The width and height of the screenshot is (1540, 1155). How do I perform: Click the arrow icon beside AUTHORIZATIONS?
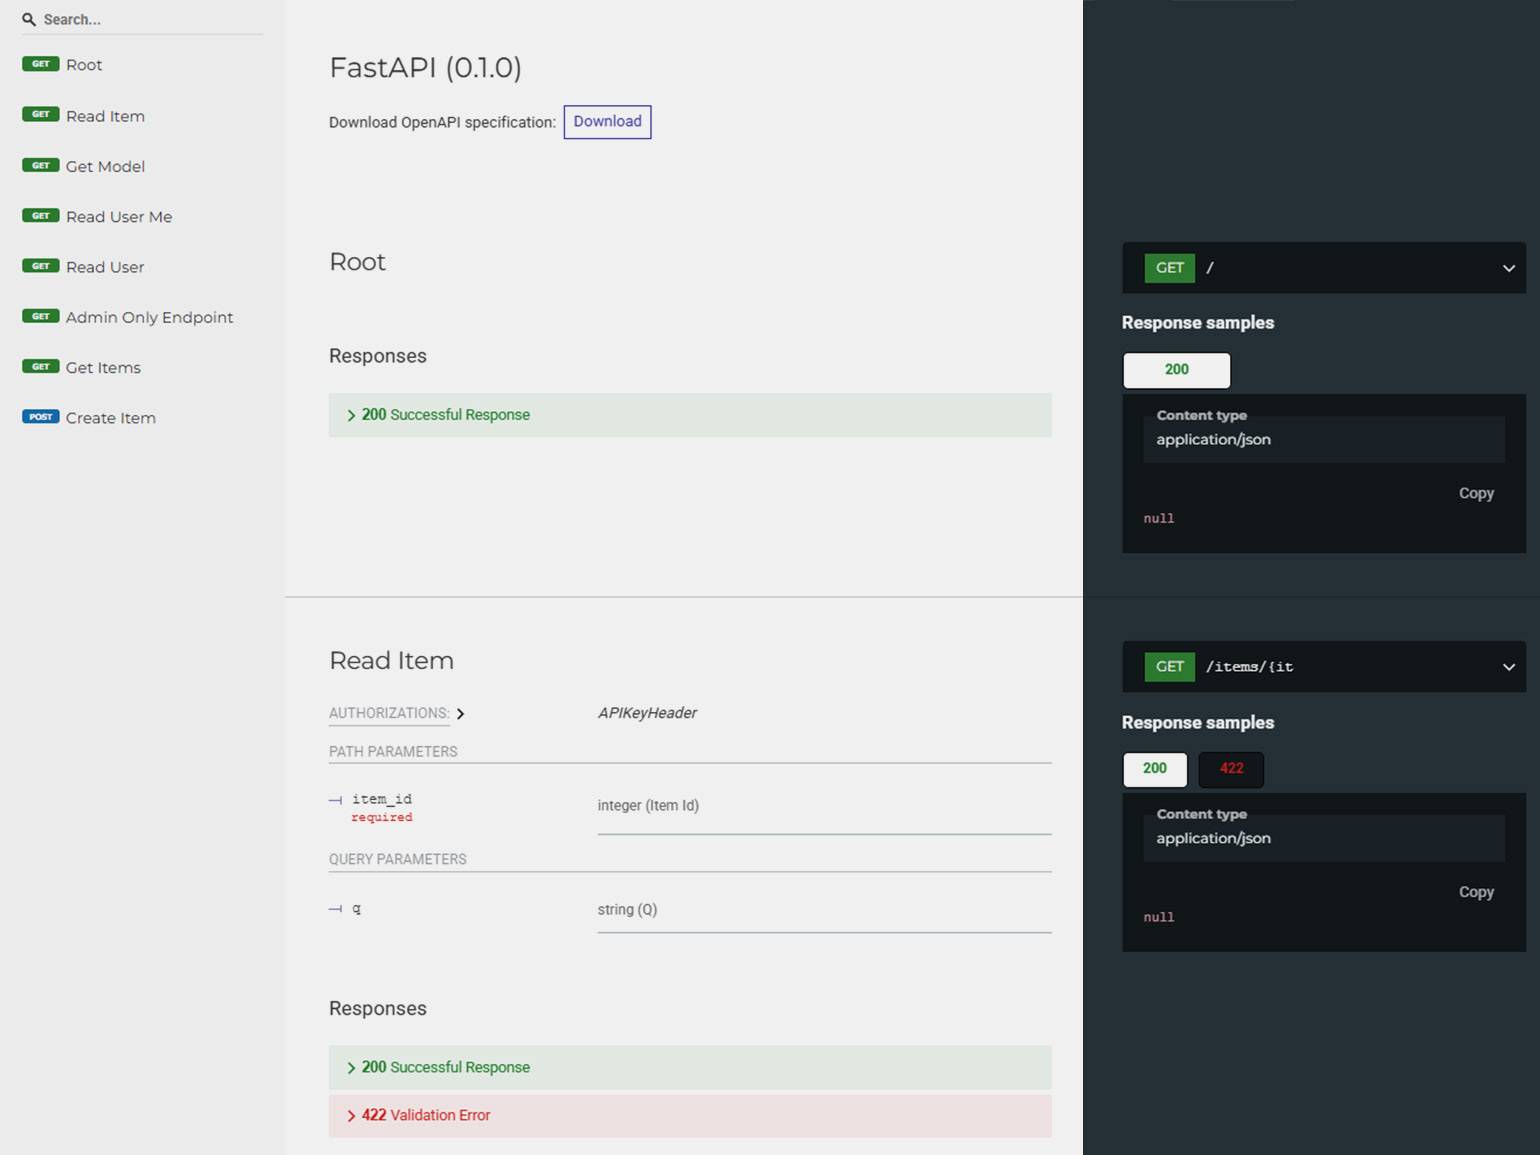[x=460, y=714]
